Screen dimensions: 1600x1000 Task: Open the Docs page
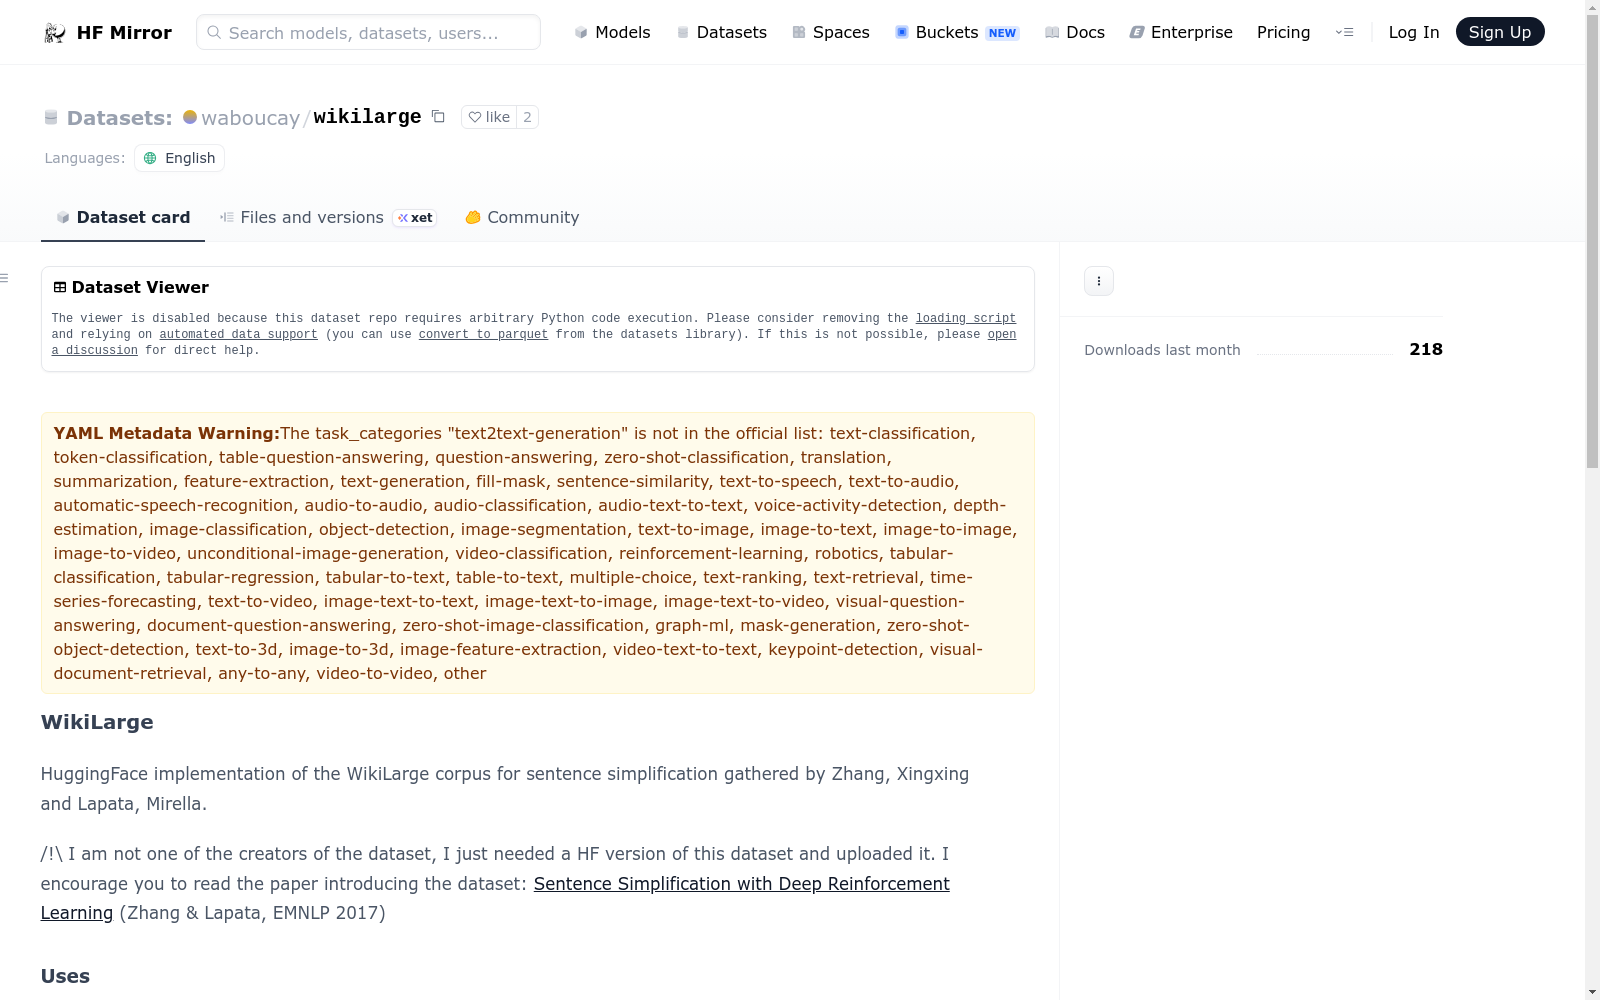1075,33
